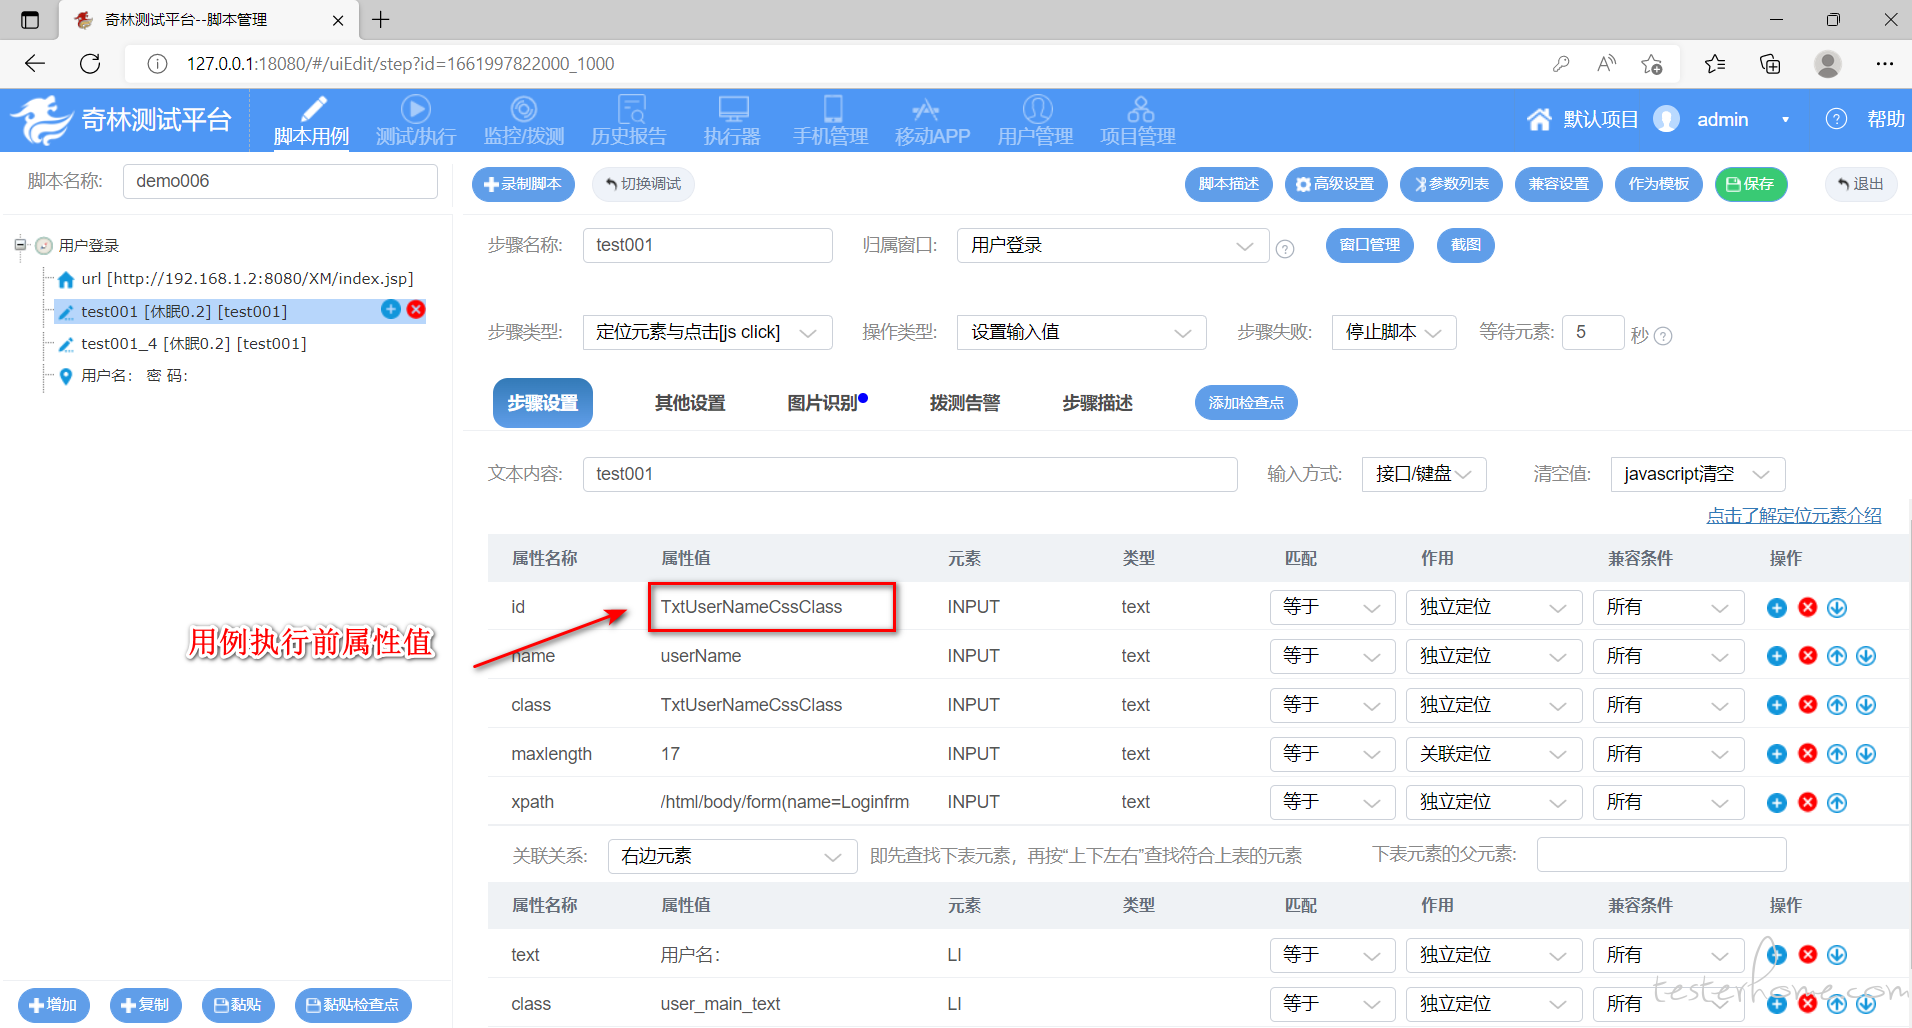Open the 步骤类型 dropdown
This screenshot has width=1912, height=1028.
point(707,332)
